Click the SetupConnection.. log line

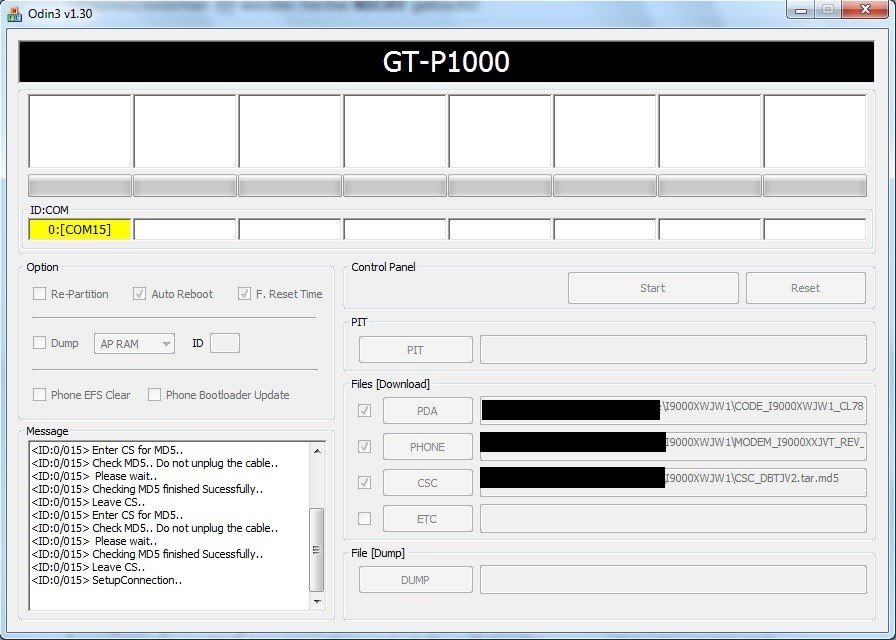pos(107,580)
